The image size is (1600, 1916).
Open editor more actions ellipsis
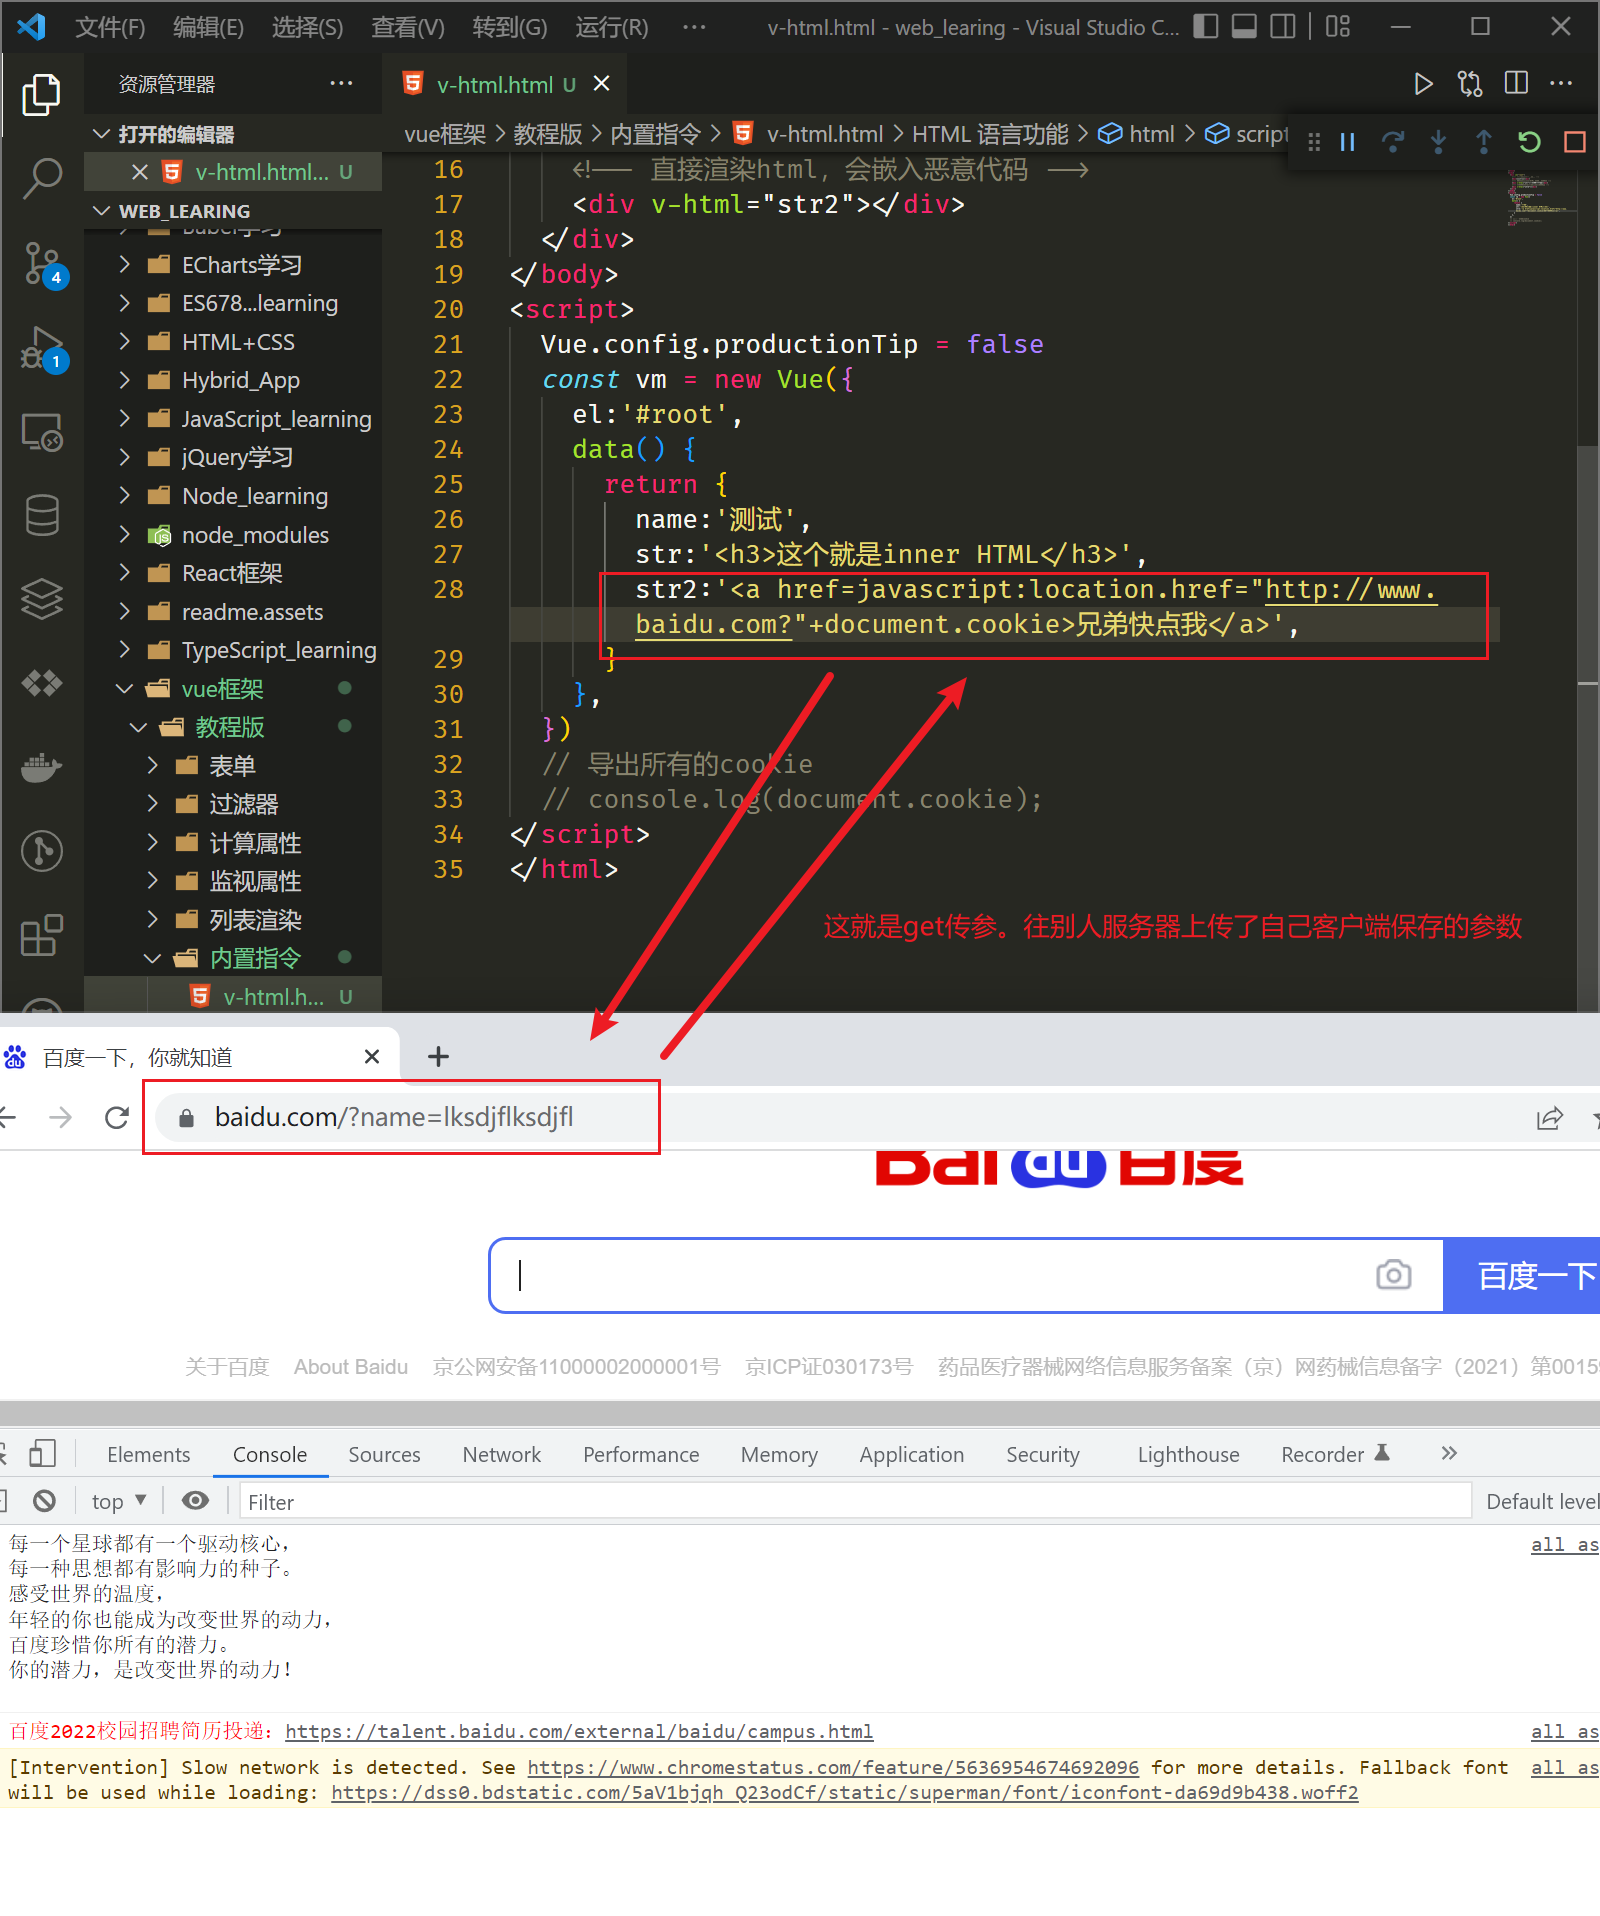[x=1561, y=84]
